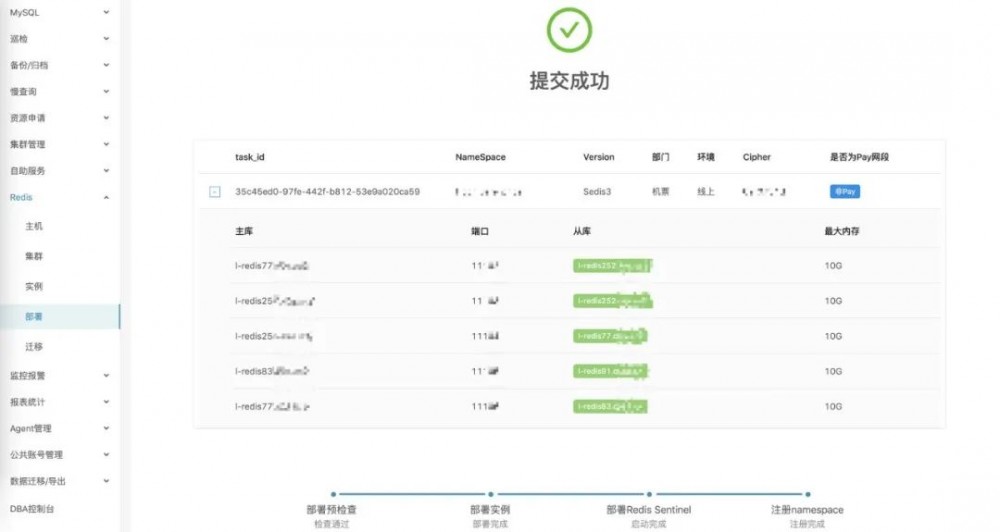Click the green slave tag l-redis83
Image resolution: width=1000 pixels, height=532 pixels.
pos(610,406)
